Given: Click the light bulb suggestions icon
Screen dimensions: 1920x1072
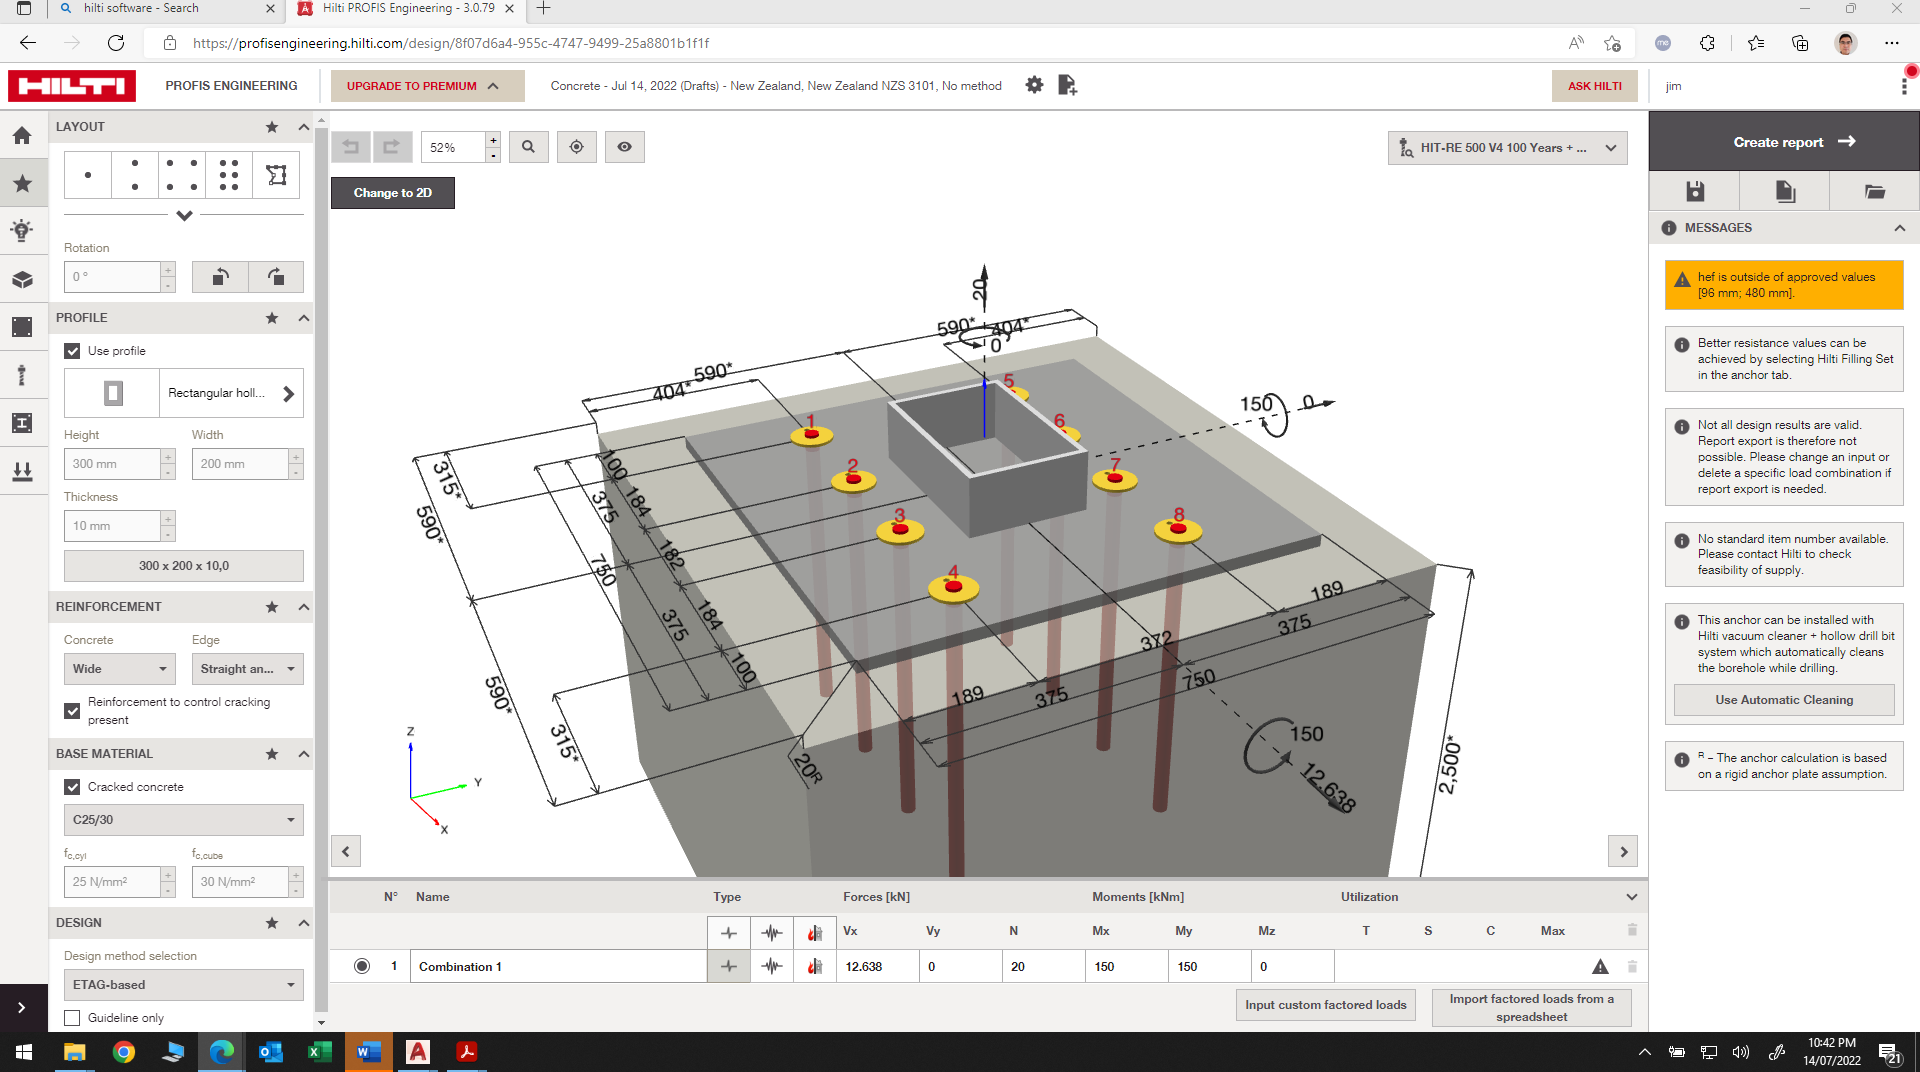Looking at the screenshot, I should pos(24,230).
